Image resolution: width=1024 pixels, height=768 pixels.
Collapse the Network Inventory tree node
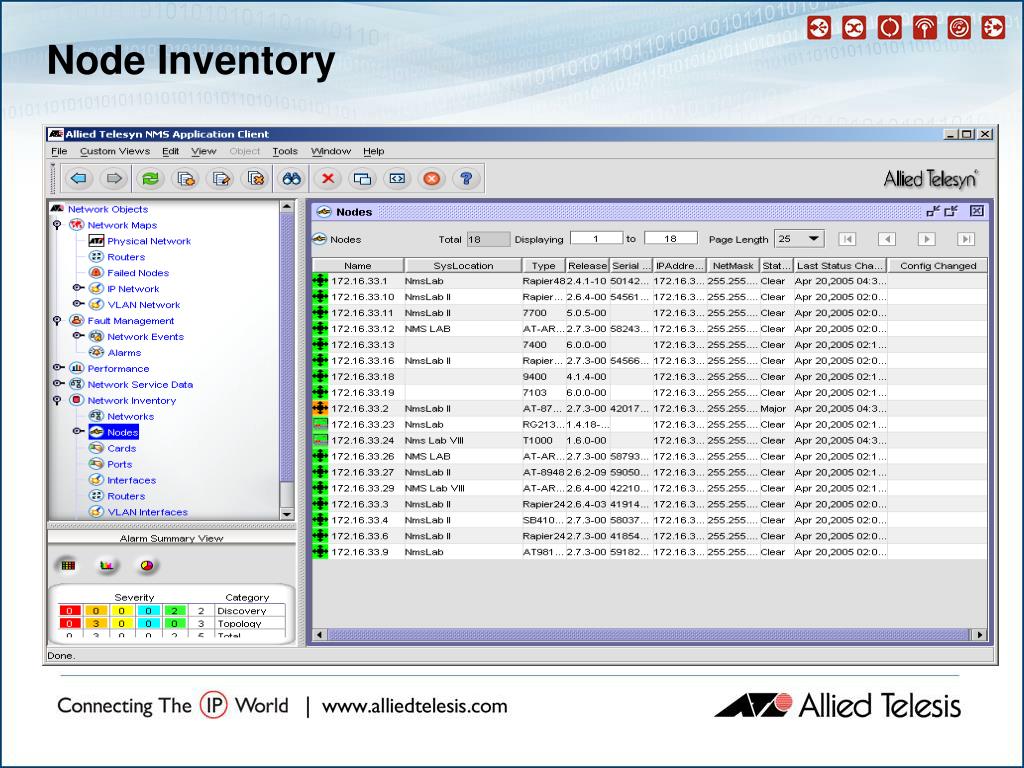click(57, 400)
